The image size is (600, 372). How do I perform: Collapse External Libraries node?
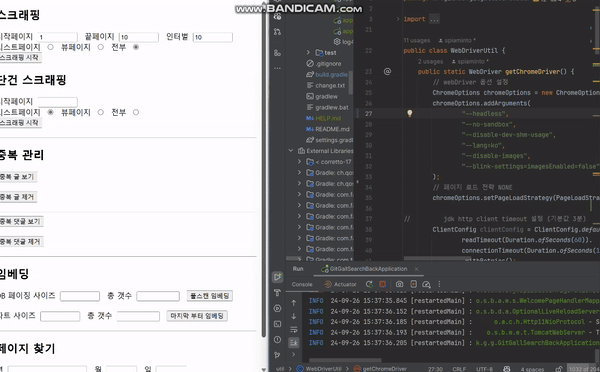(291, 151)
